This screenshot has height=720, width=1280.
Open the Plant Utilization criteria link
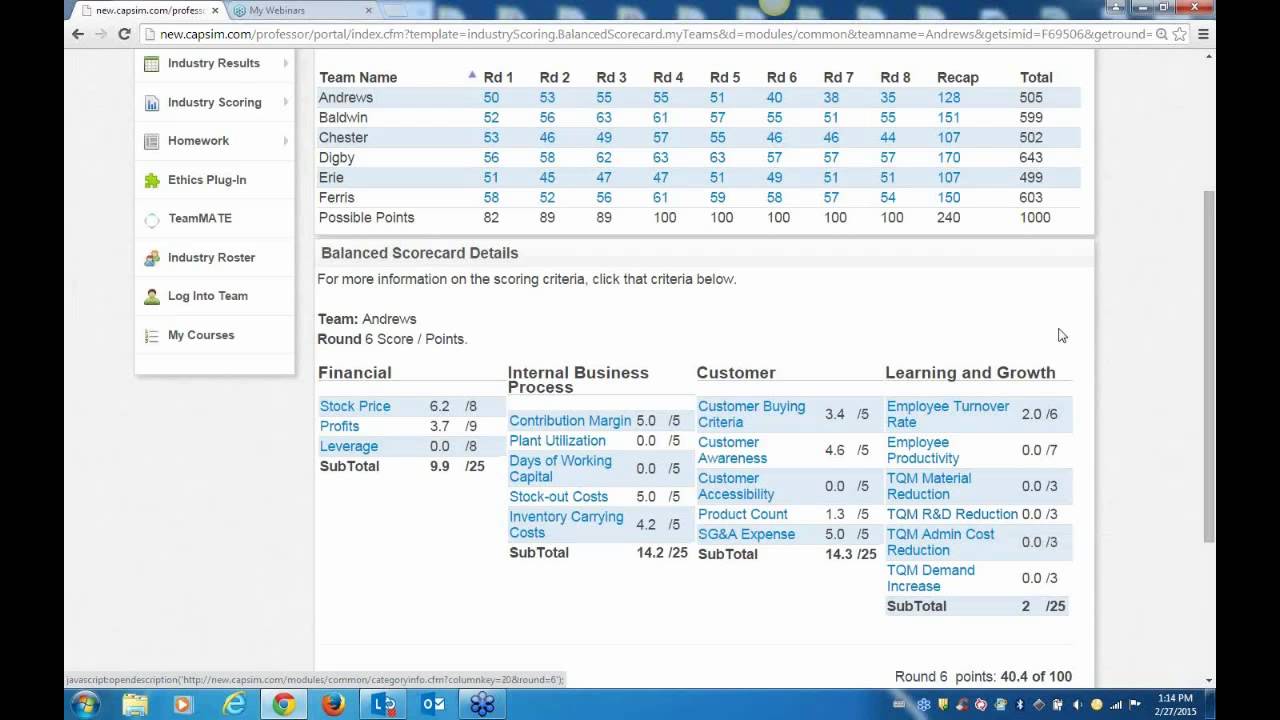[557, 441]
